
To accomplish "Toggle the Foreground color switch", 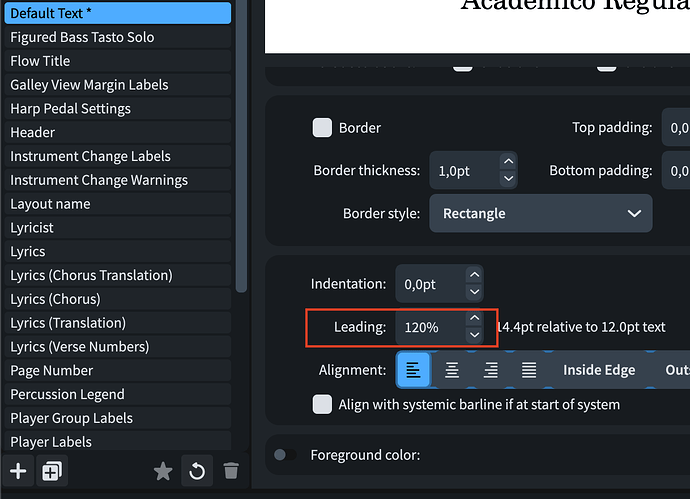I will (284, 455).
